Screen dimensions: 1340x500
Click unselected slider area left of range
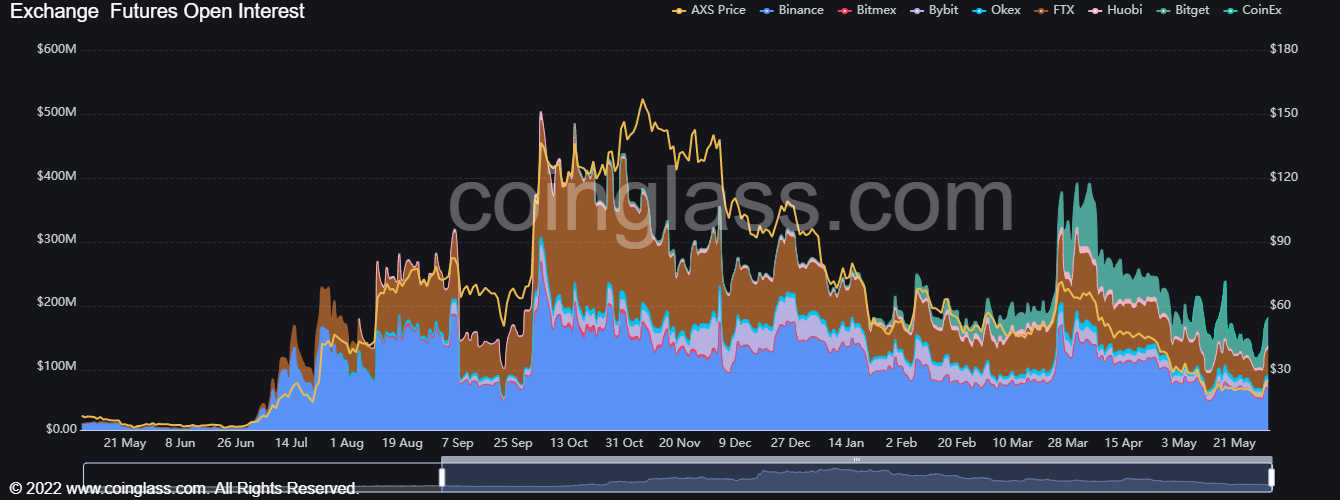pyautogui.click(x=260, y=477)
